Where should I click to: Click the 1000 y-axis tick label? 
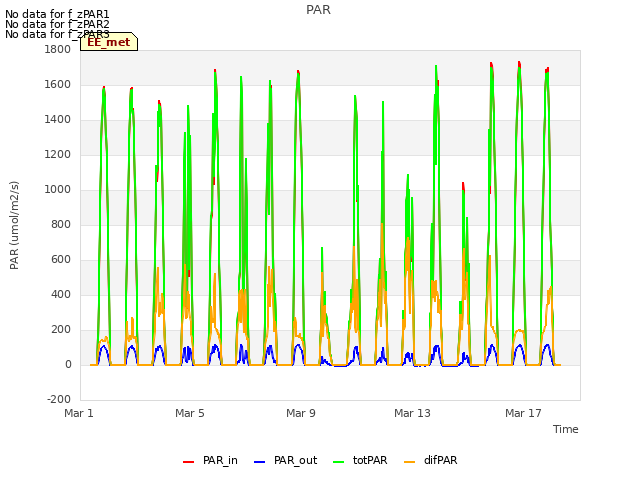[58, 189]
